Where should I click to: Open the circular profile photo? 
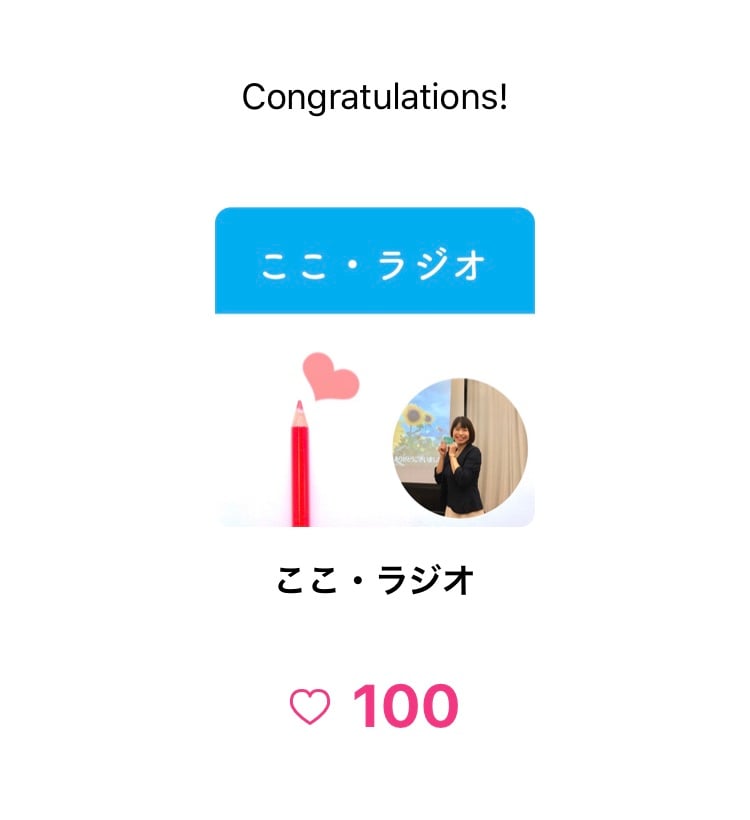[x=460, y=448]
